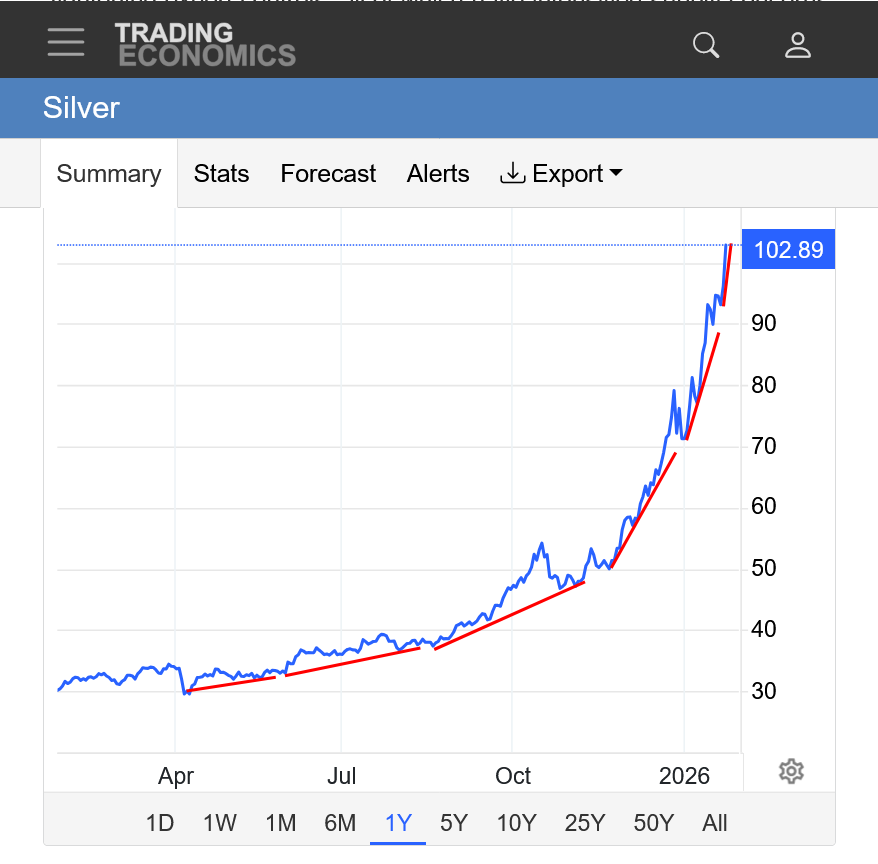Open the hamburger navigation menu
The height and width of the screenshot is (864, 878).
(x=66, y=42)
